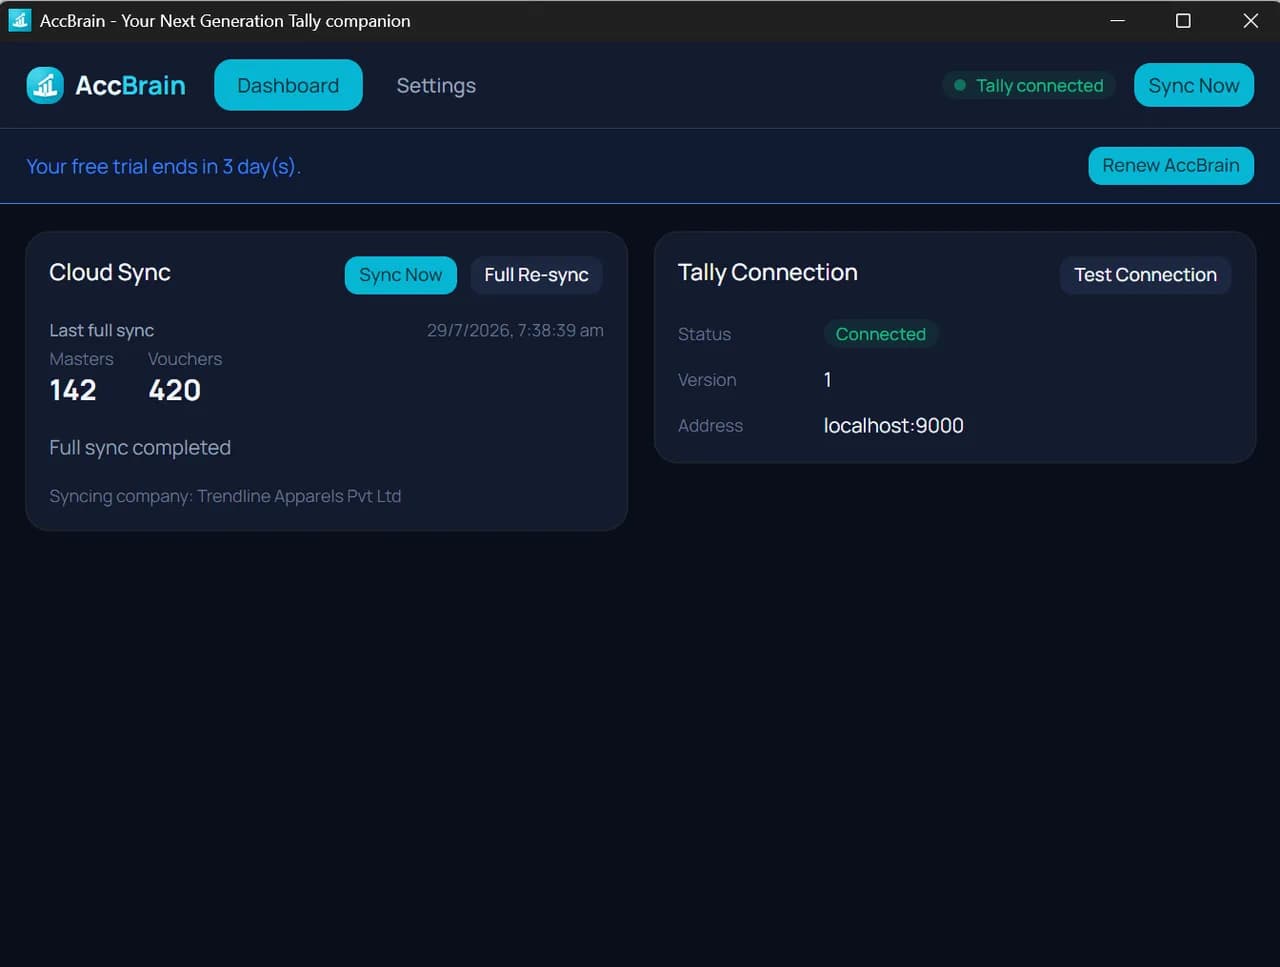This screenshot has height=967, width=1280.
Task: Click Sync Now in the top header
Action: (1194, 86)
